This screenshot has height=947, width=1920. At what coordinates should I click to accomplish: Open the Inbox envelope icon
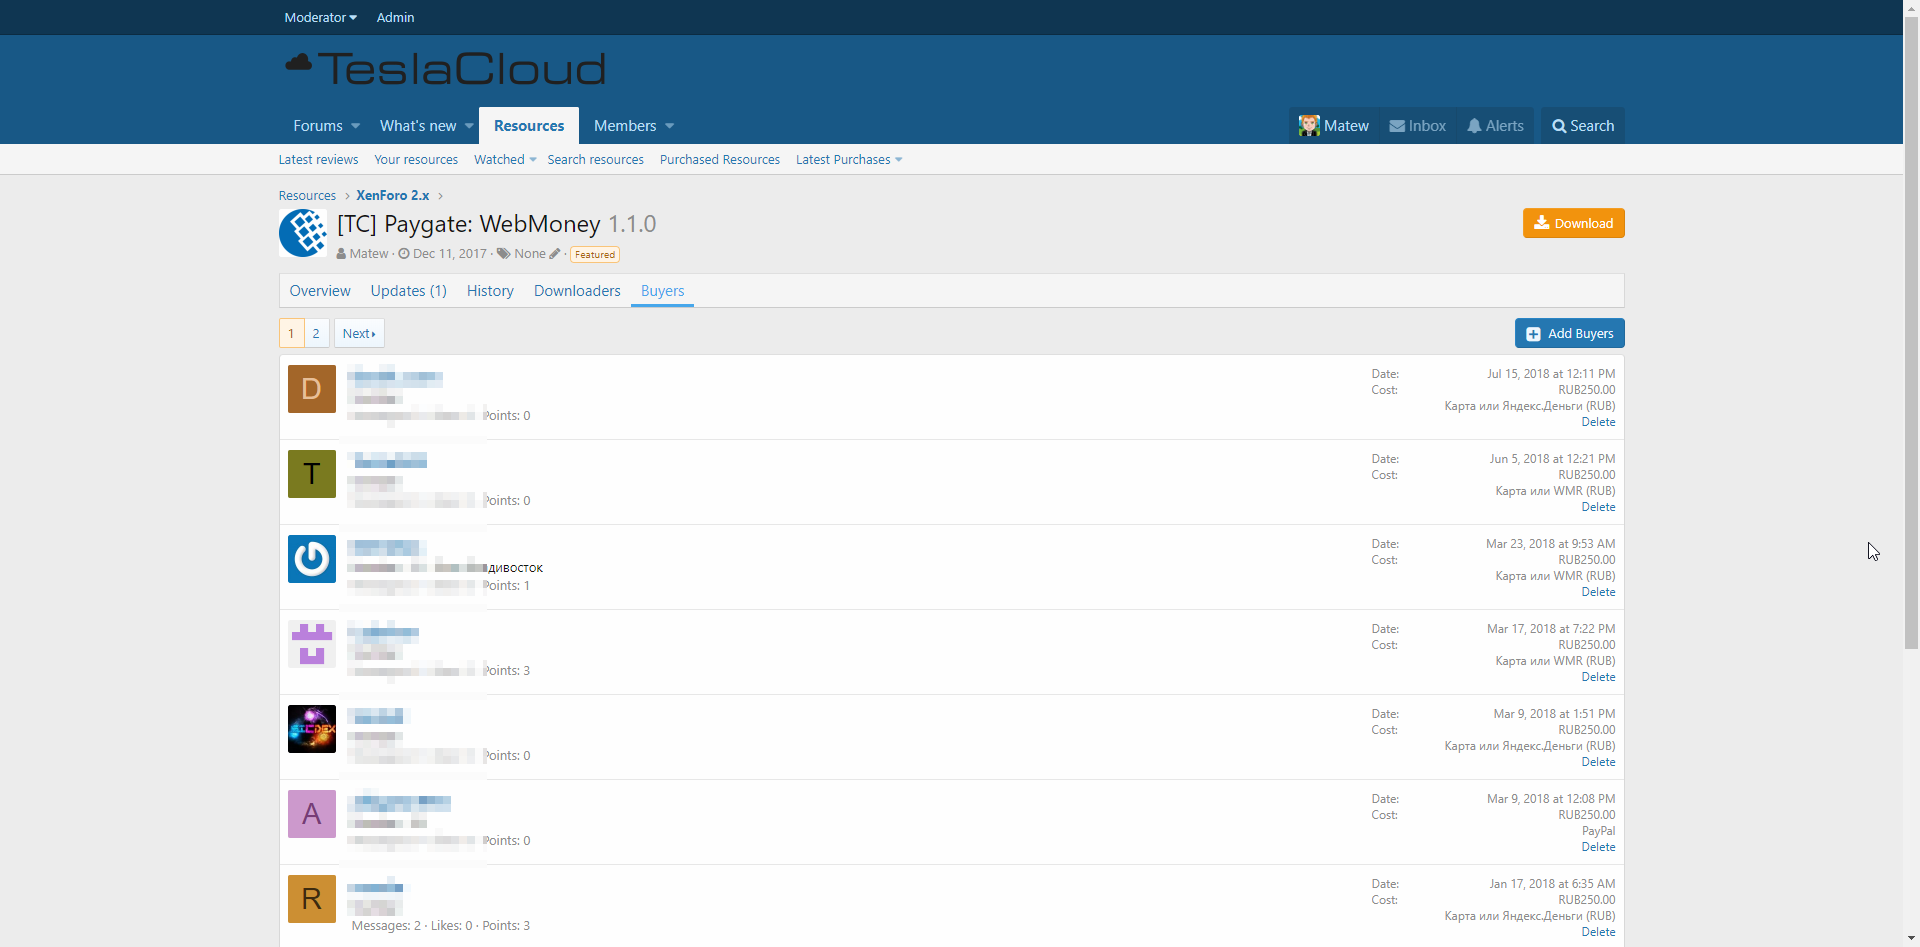click(x=1397, y=126)
